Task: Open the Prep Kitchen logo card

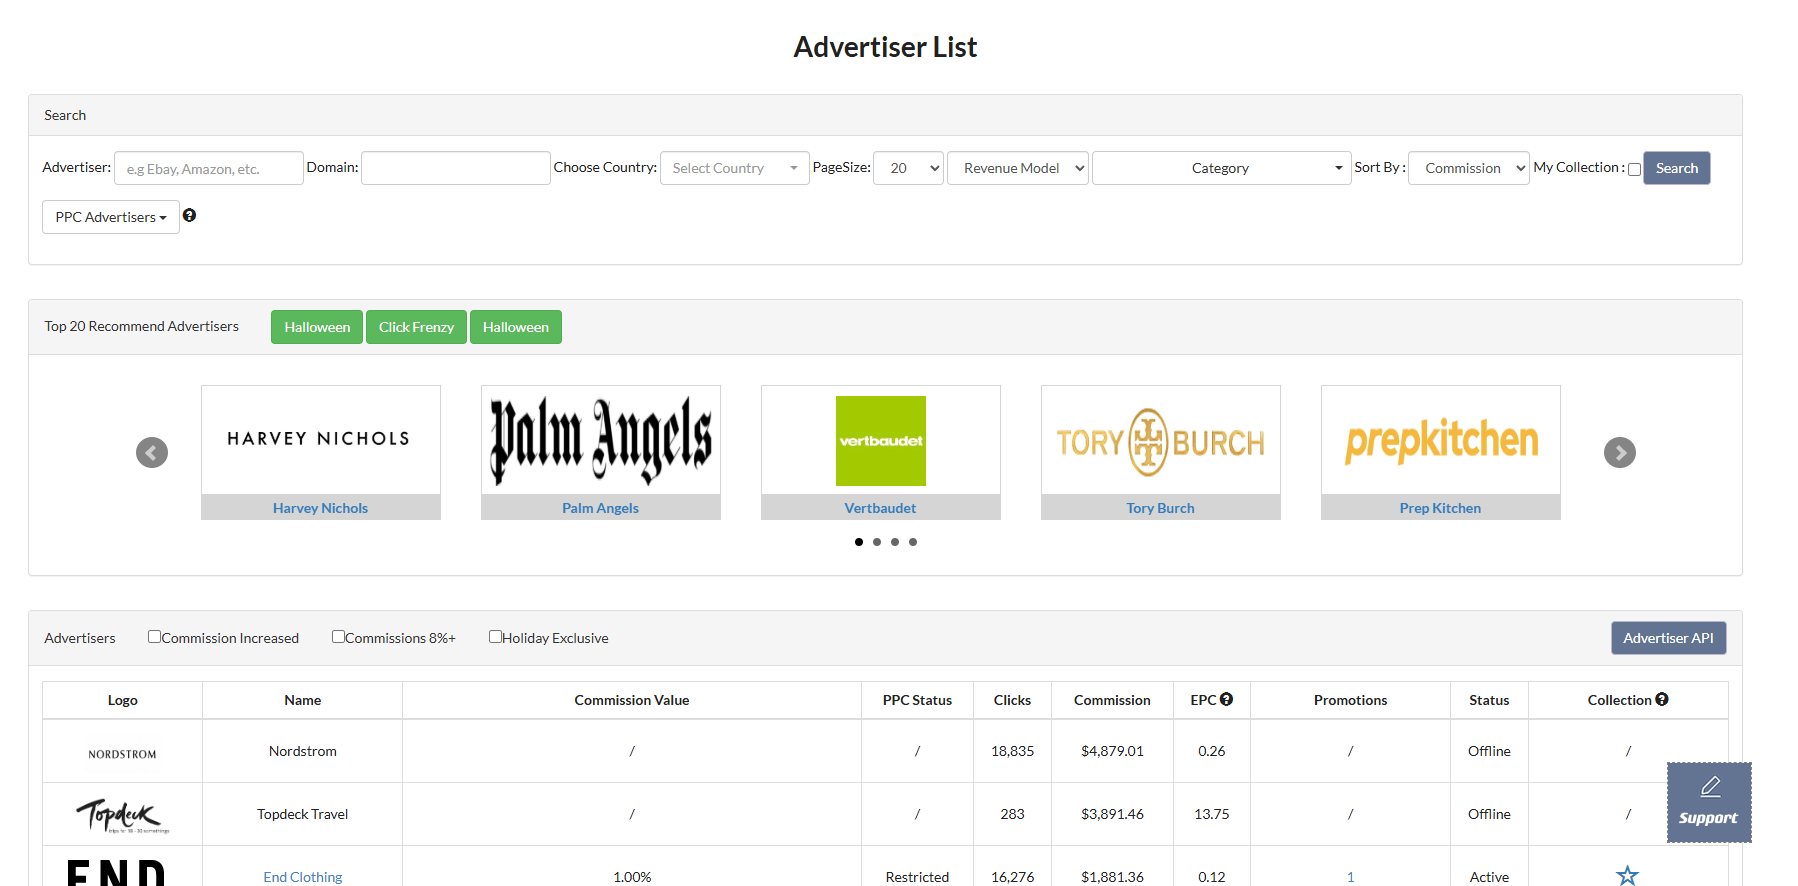Action: pos(1441,440)
